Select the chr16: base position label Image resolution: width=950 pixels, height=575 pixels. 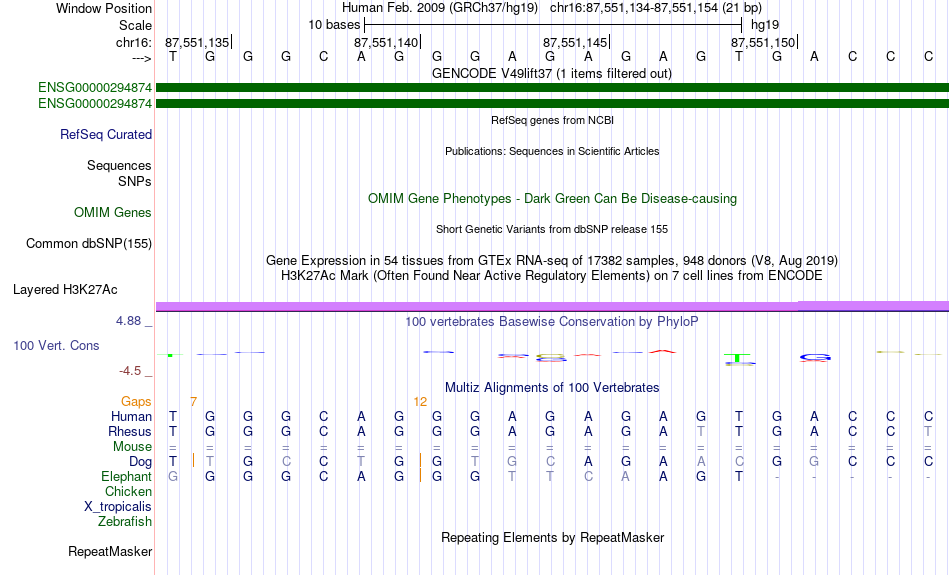click(x=134, y=42)
